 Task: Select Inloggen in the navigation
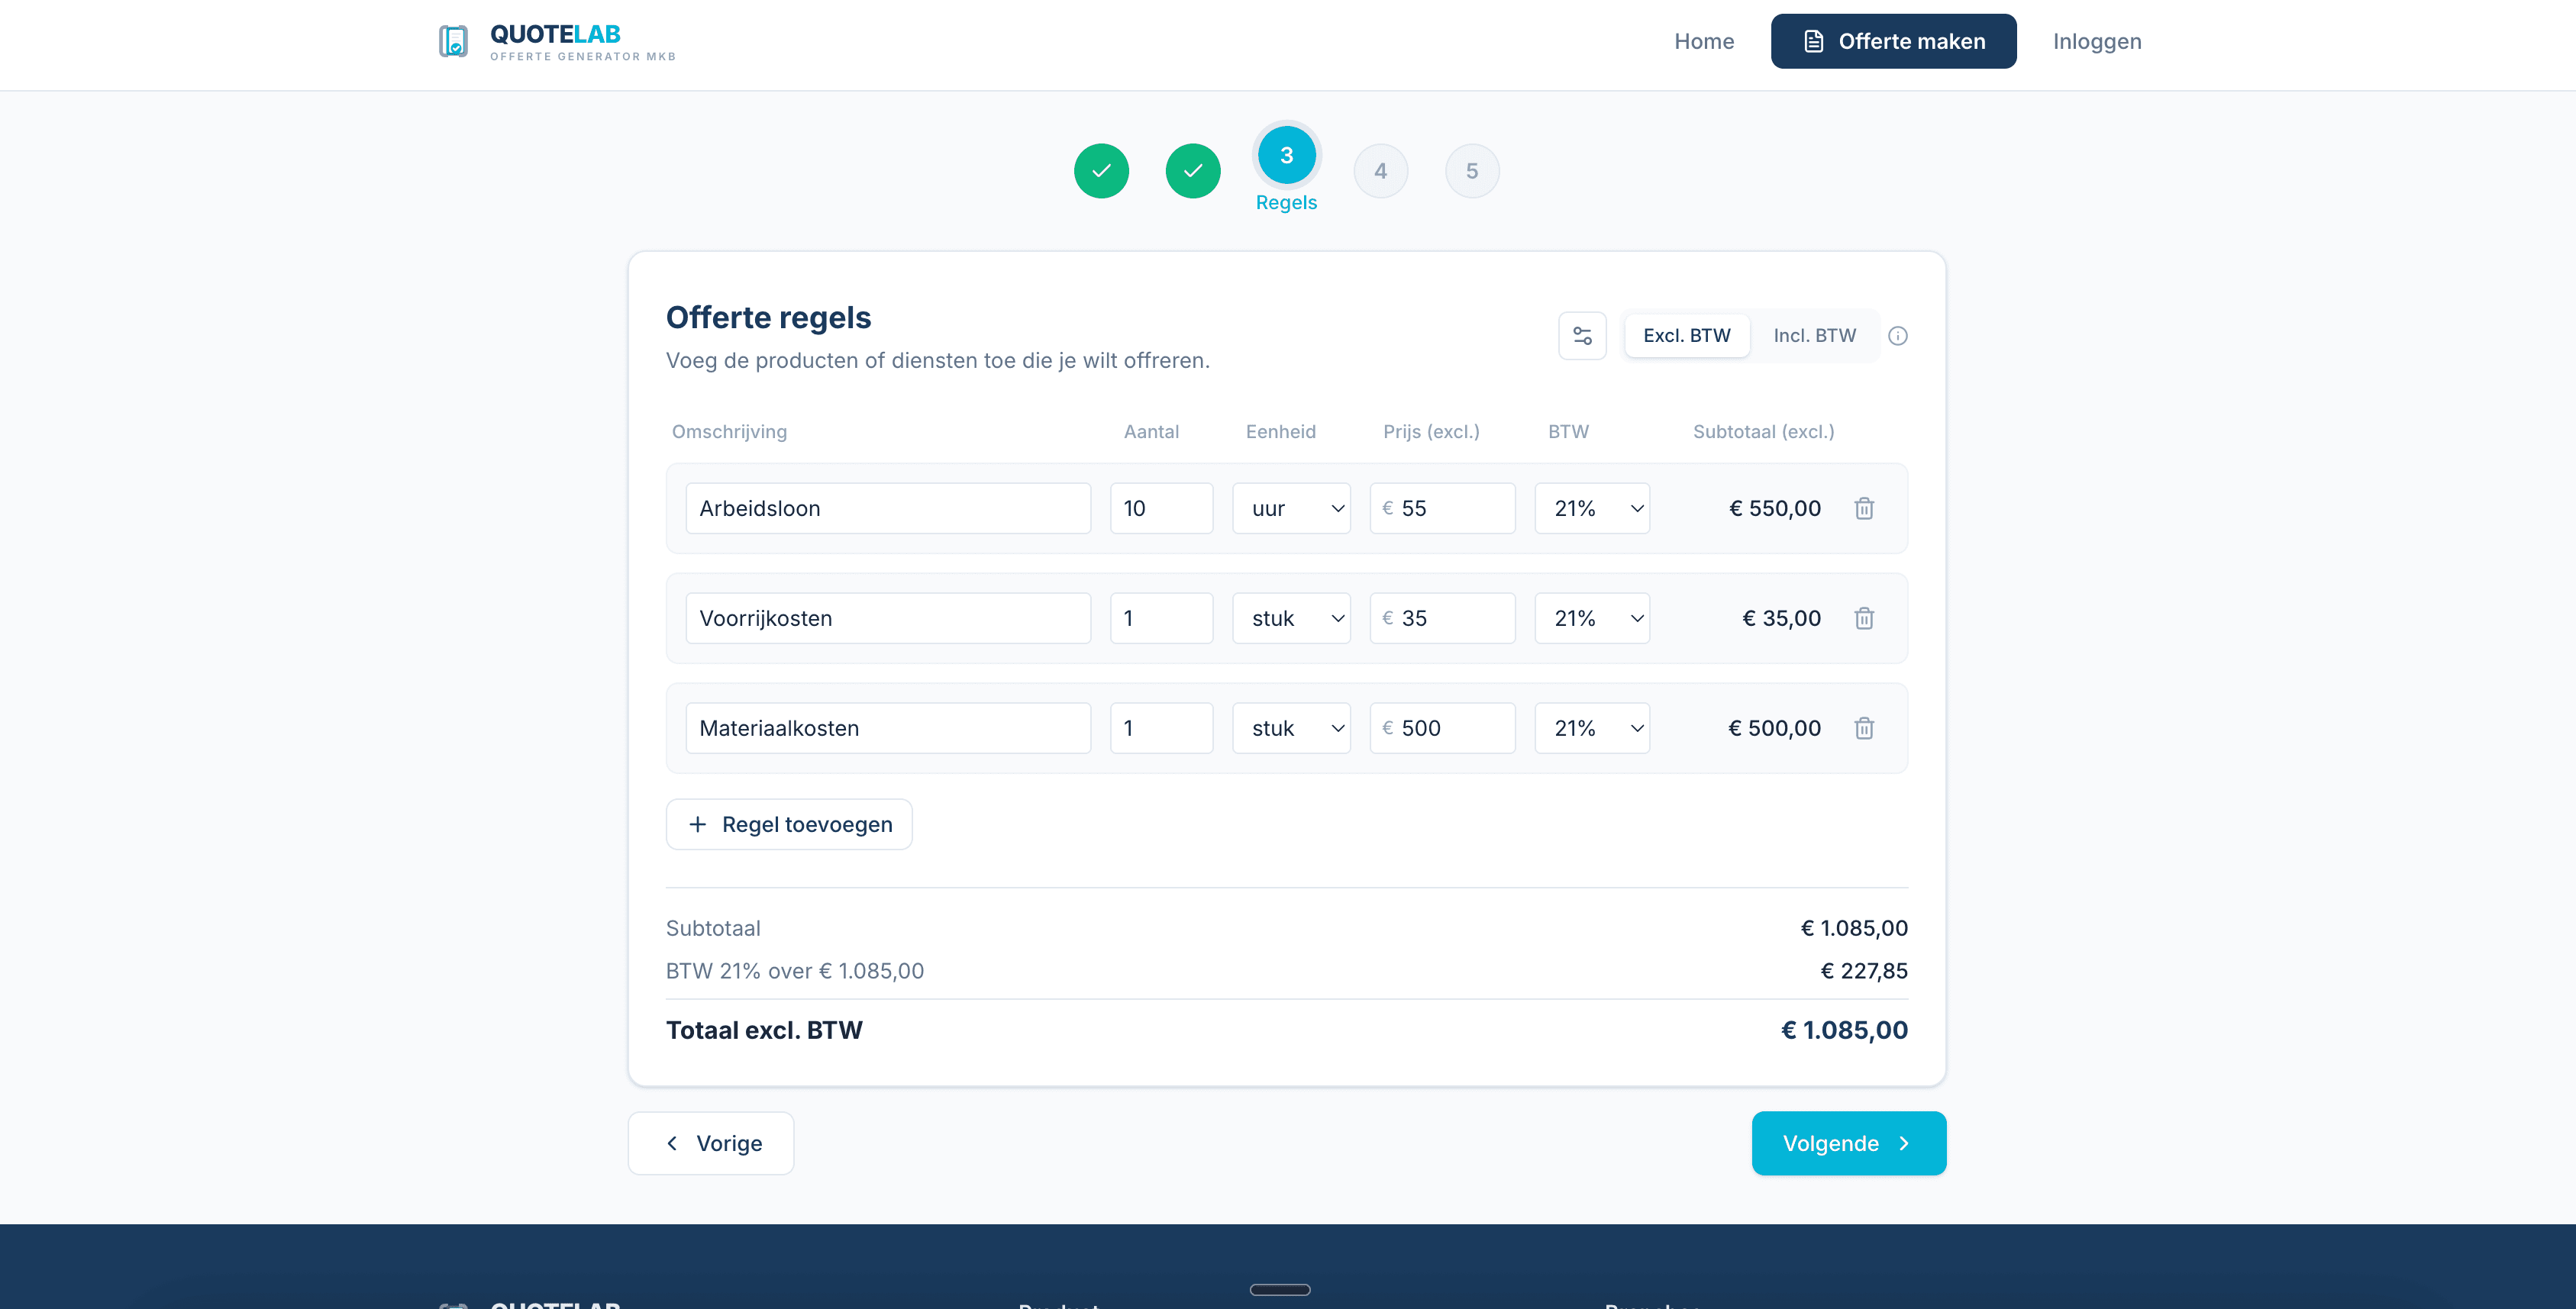[x=2097, y=41]
